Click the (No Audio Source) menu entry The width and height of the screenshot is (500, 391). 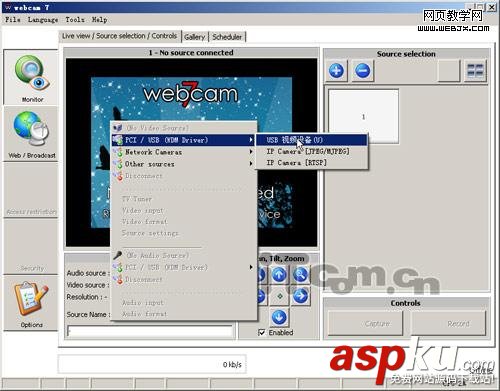184,256
